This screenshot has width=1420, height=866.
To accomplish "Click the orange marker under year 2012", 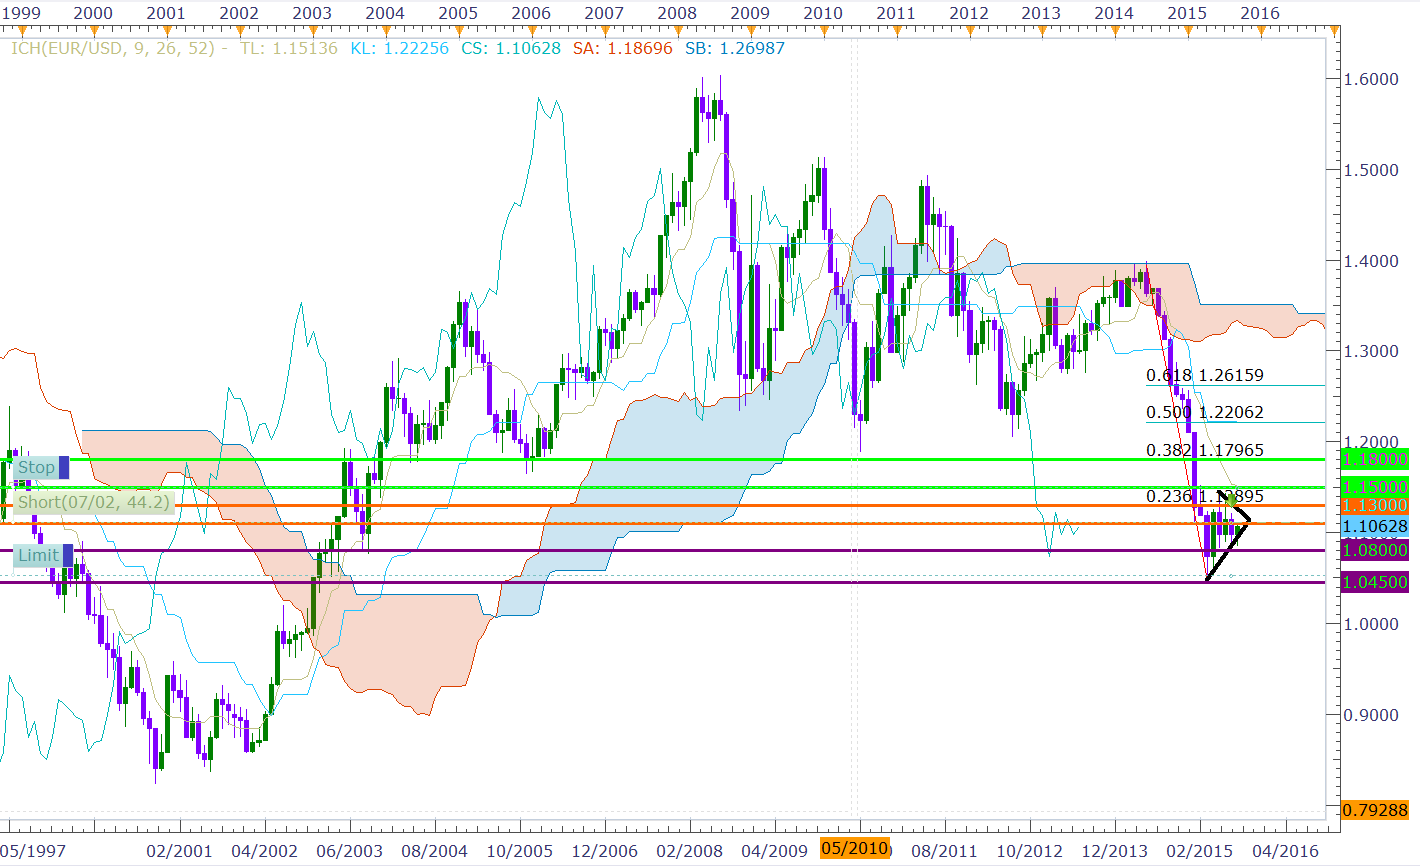I will click(x=970, y=32).
